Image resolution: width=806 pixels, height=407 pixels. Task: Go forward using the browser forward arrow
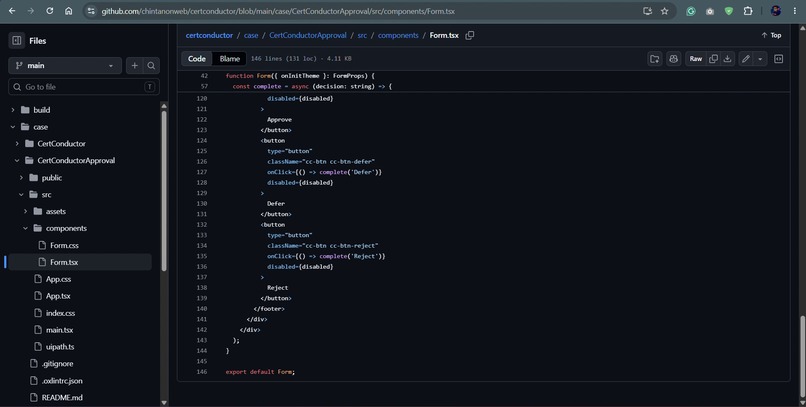tap(31, 11)
